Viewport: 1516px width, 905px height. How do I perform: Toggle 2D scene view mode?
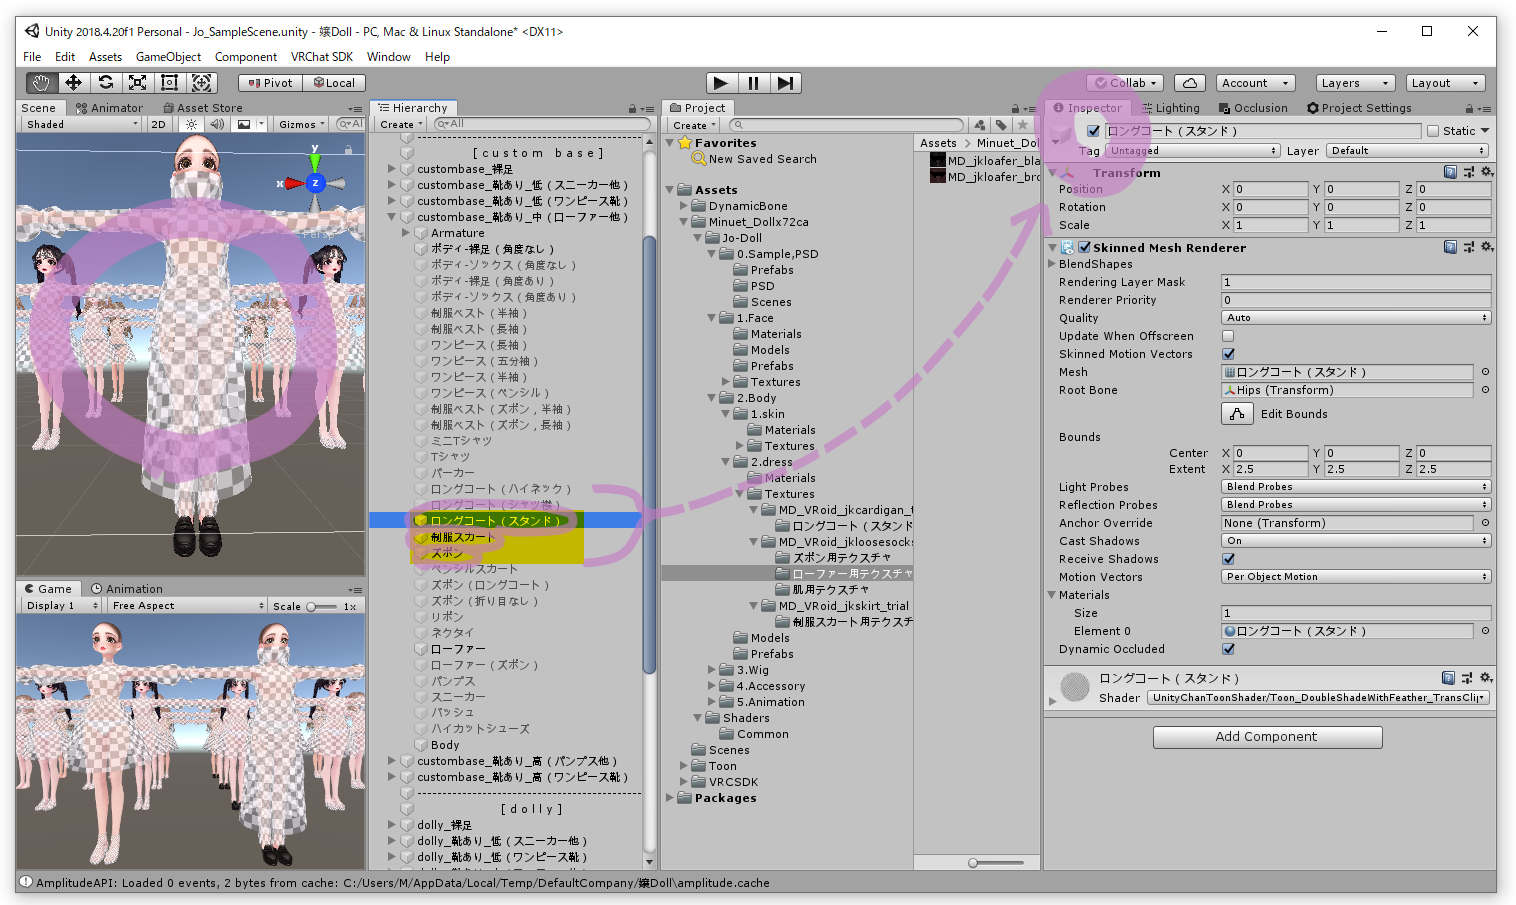point(158,124)
